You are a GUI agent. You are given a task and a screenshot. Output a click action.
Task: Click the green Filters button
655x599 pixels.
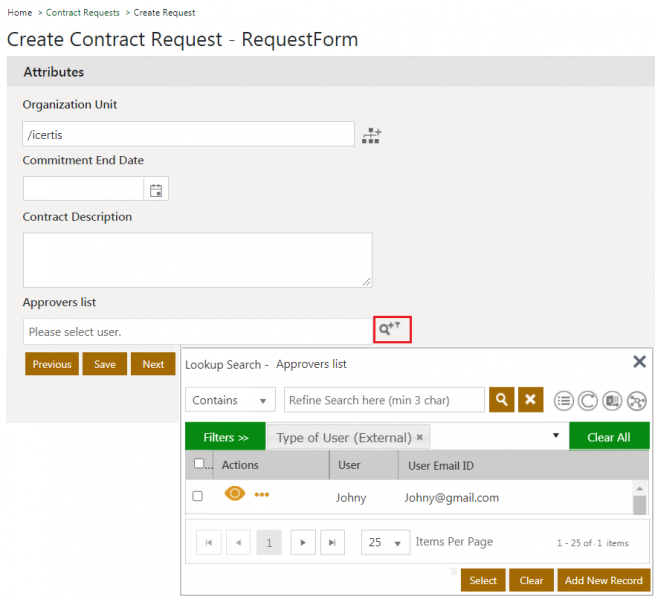pos(225,437)
